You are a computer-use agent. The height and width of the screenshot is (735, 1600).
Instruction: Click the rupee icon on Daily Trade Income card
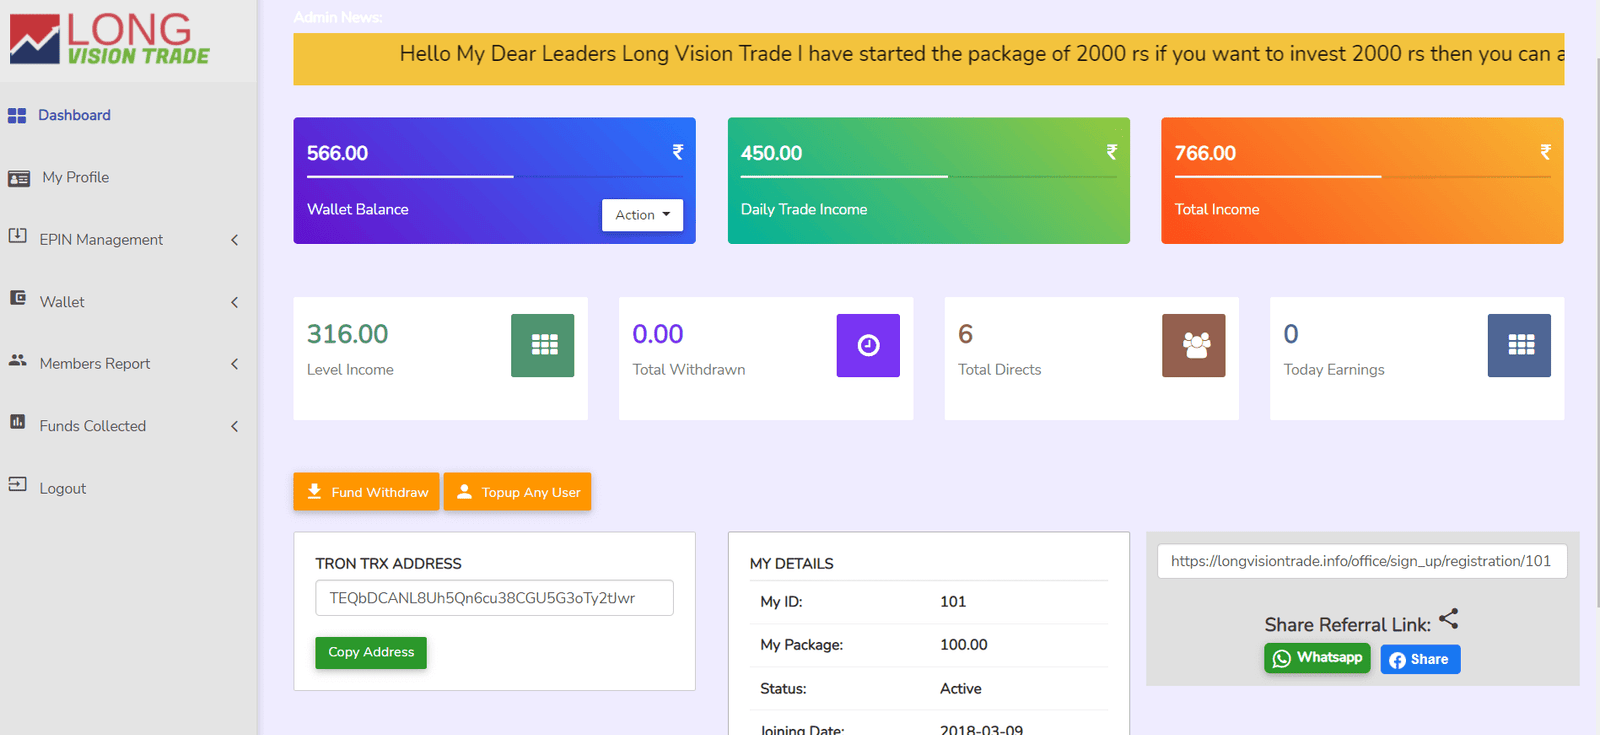(x=1112, y=152)
